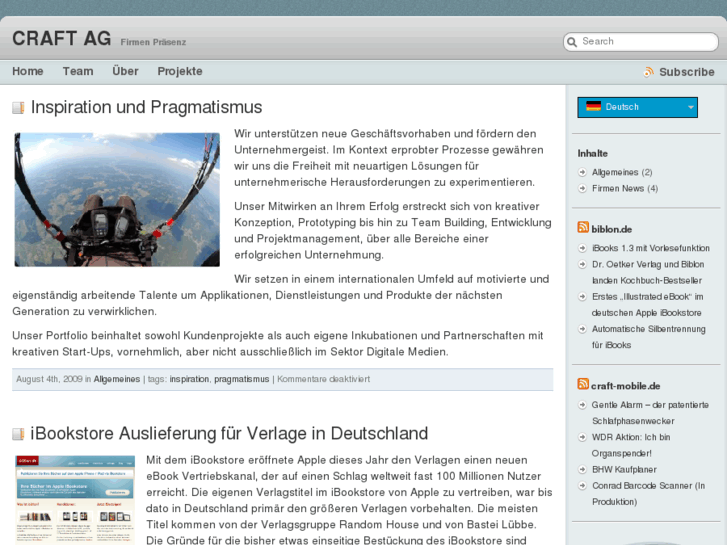The width and height of the screenshot is (727, 545).
Task: Open the Inspiration und Pragmatismus post title
Action: [147, 107]
